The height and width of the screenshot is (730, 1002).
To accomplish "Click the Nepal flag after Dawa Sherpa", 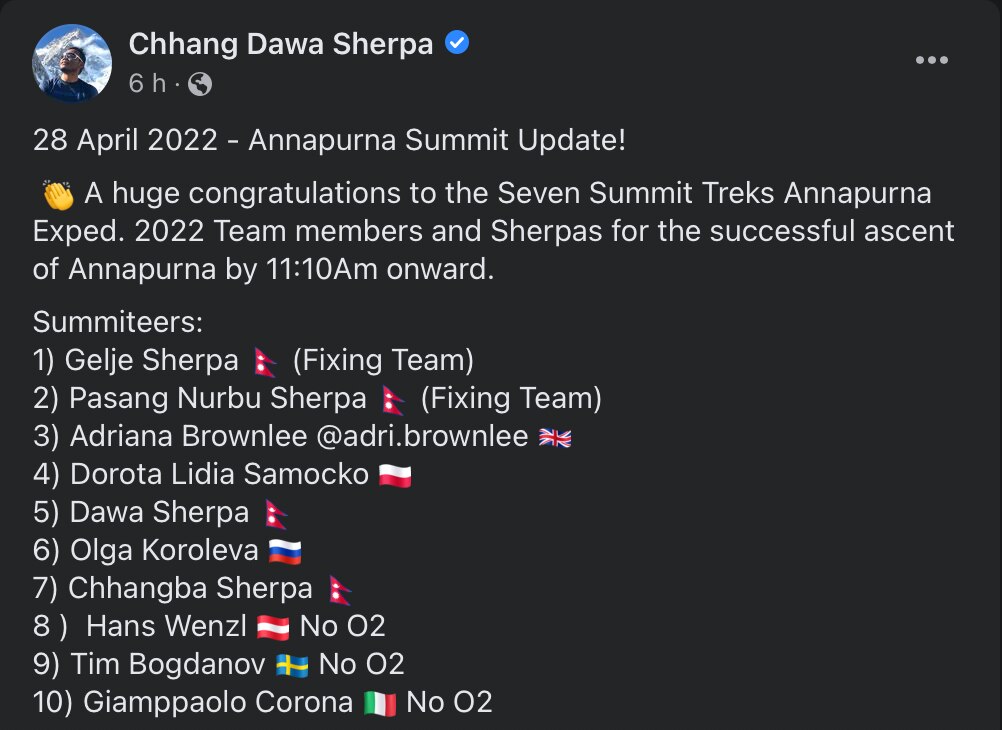I will 276,513.
